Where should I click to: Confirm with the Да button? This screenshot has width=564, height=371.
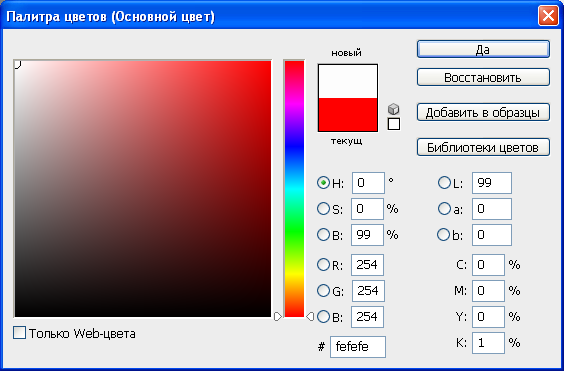pyautogui.click(x=483, y=49)
